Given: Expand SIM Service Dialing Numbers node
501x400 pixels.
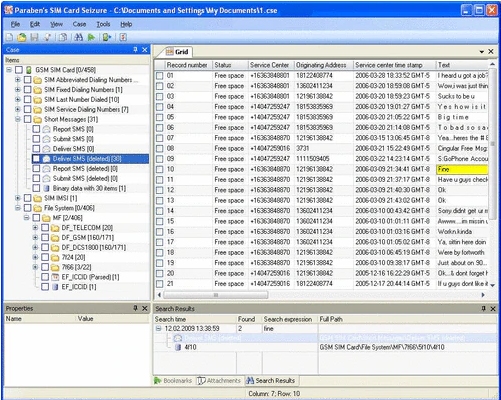Looking at the screenshot, I should tap(18, 109).
